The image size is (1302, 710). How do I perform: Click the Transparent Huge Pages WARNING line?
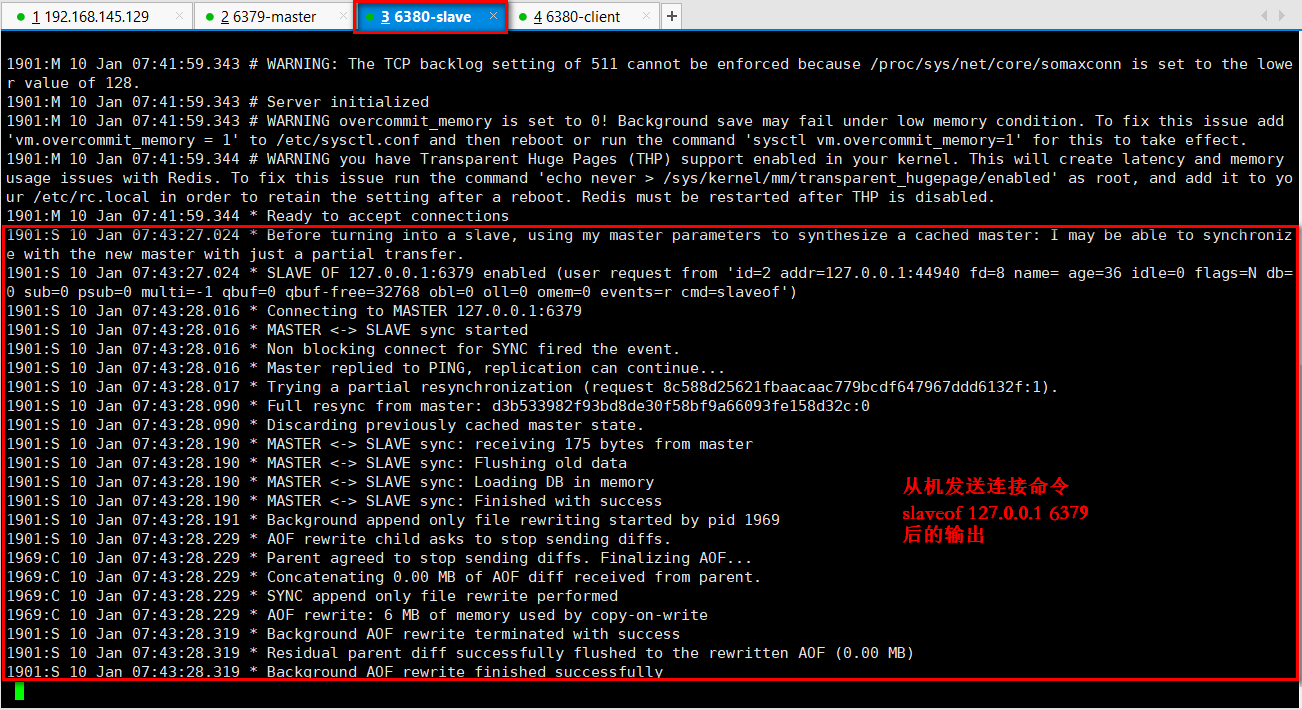649,177
